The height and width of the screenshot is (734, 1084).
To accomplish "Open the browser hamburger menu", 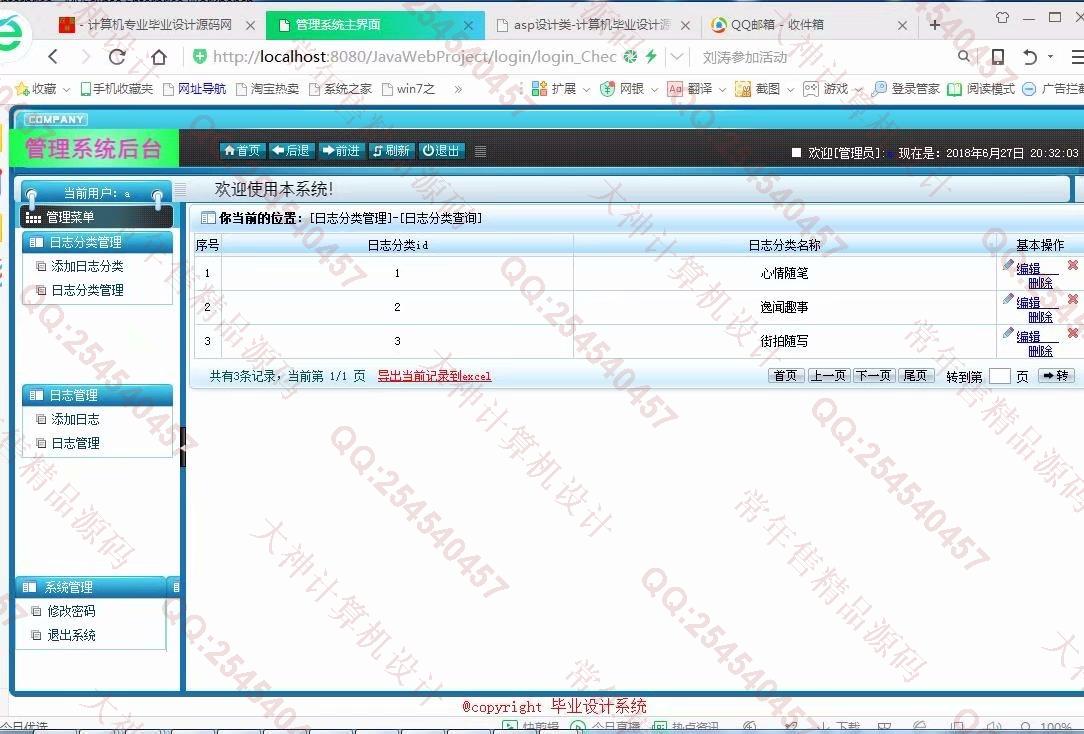I will click(1077, 57).
